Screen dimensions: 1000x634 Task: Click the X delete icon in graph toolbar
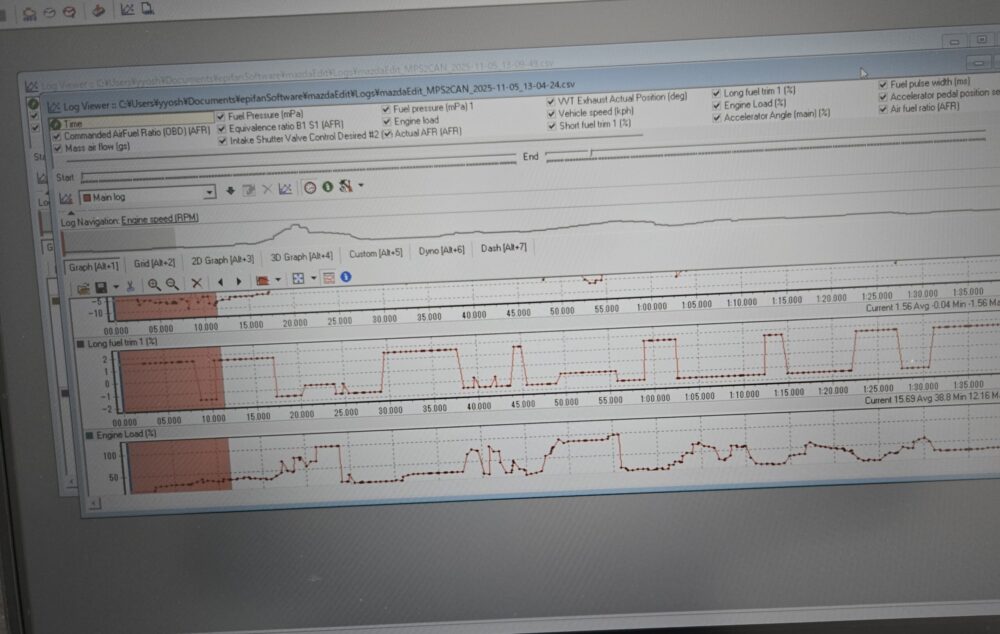point(196,284)
